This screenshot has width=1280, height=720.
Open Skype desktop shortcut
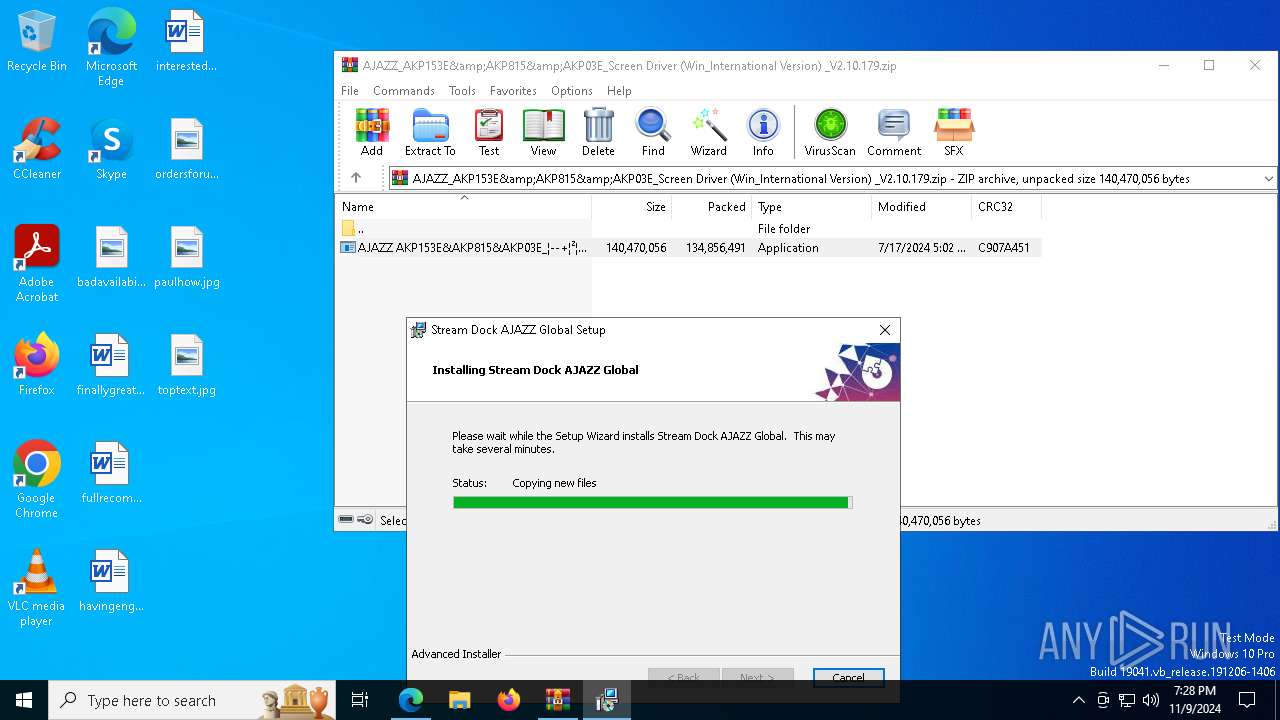pos(111,149)
